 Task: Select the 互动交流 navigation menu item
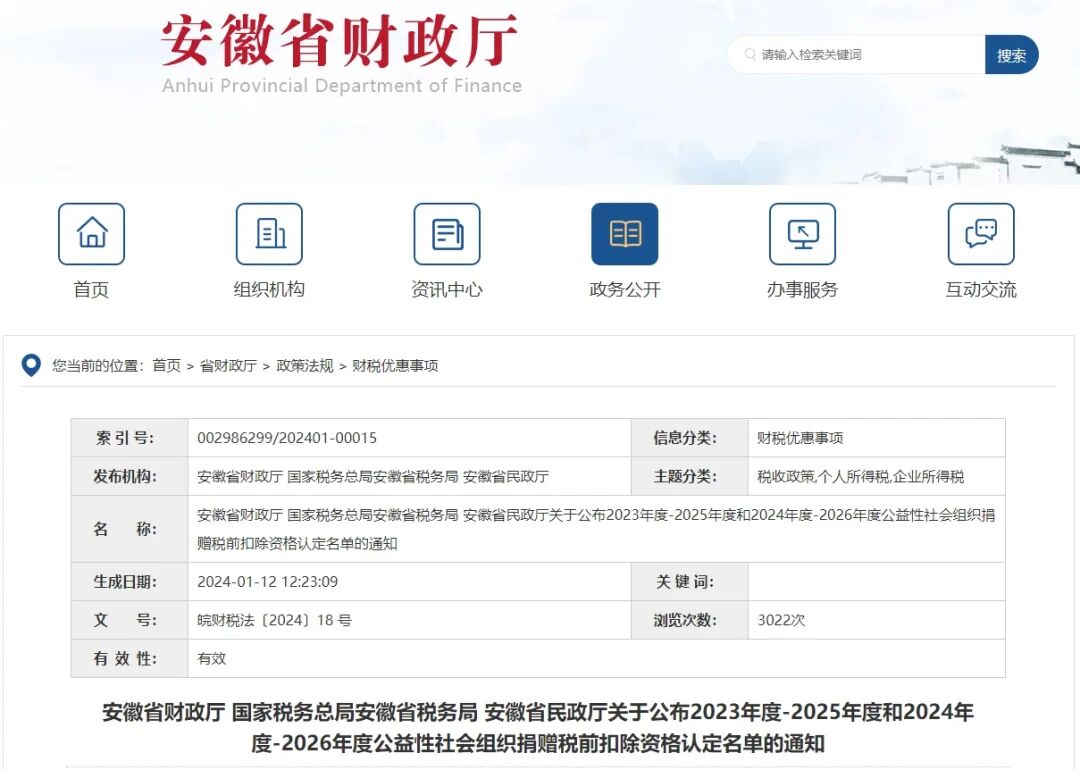(980, 290)
